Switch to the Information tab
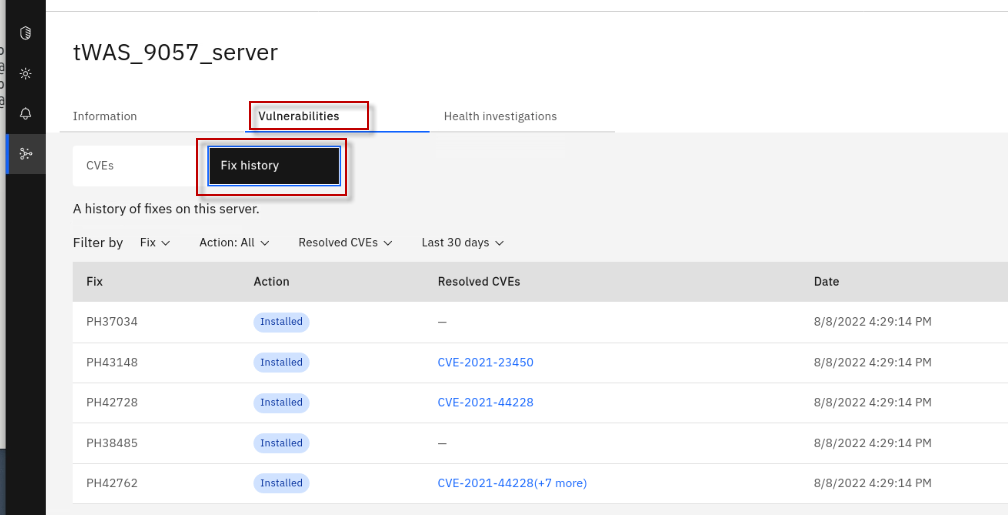Screen dimensions: 1008x515 pyautogui.click(x=105, y=116)
